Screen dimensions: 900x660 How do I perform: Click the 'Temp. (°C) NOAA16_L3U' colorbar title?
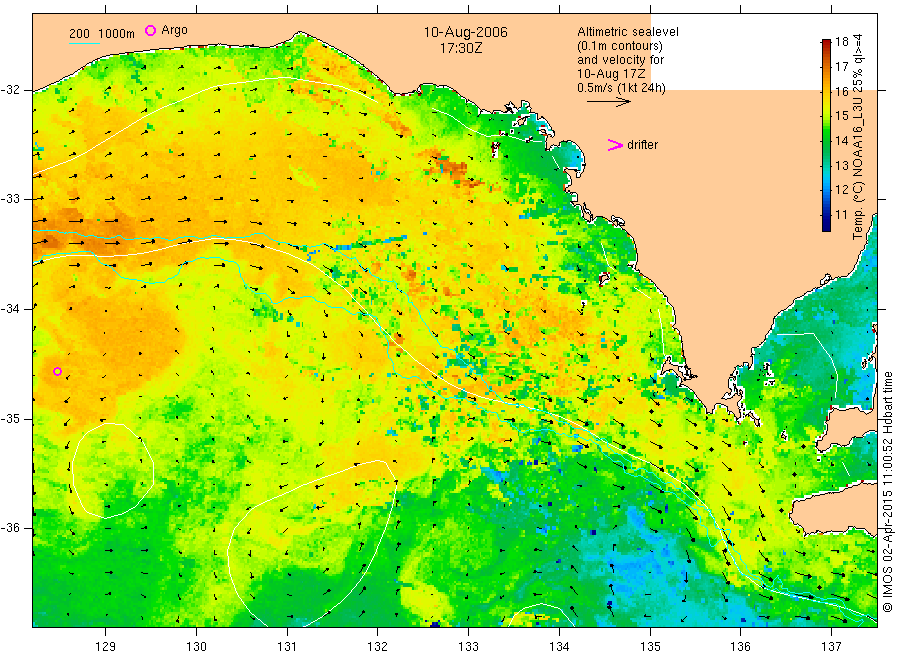tap(858, 138)
